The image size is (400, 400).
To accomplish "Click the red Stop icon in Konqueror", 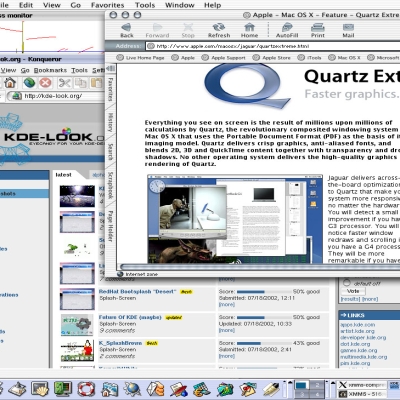I will coord(45,83).
